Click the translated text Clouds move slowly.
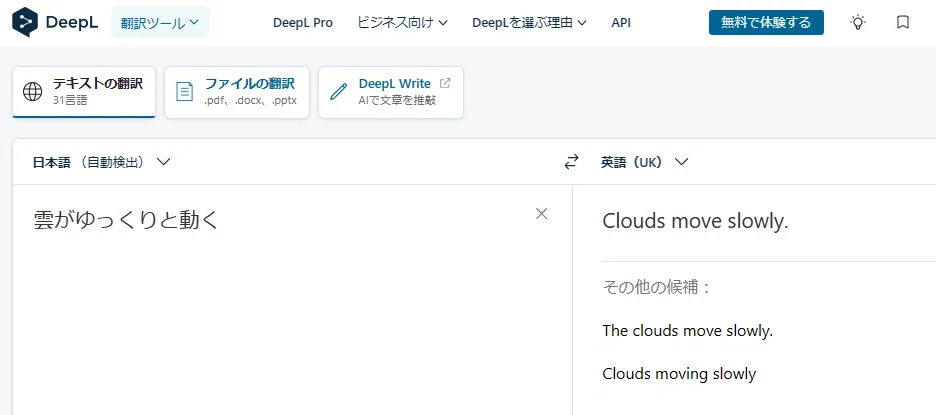The width and height of the screenshot is (936, 415). coord(695,221)
